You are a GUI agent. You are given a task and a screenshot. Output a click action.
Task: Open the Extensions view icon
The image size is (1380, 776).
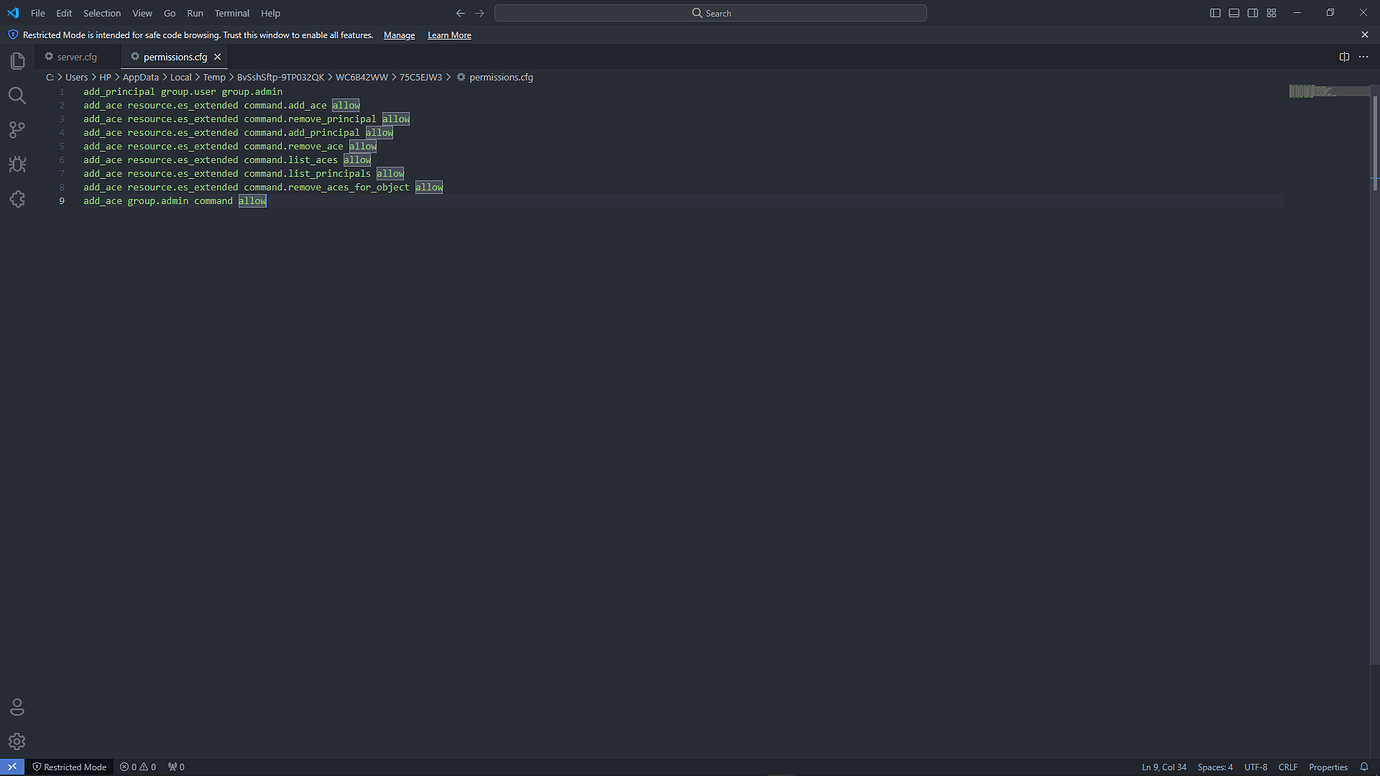click(x=17, y=199)
